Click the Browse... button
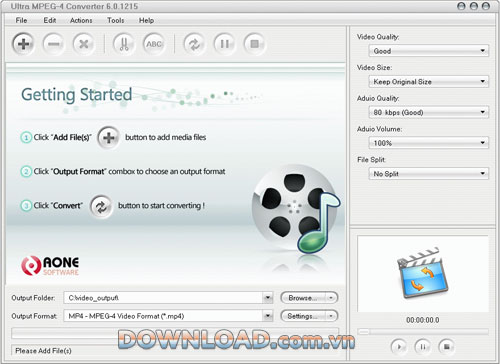 tap(303, 298)
